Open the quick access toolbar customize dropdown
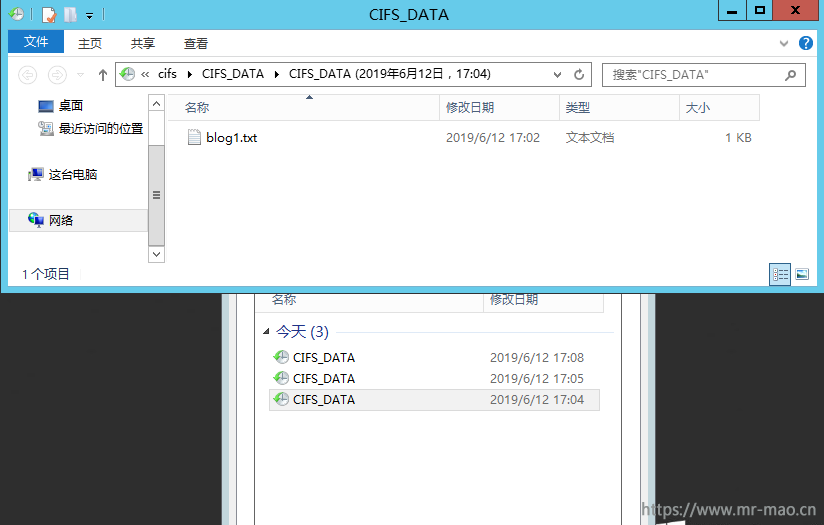The image size is (824, 525). [89, 15]
